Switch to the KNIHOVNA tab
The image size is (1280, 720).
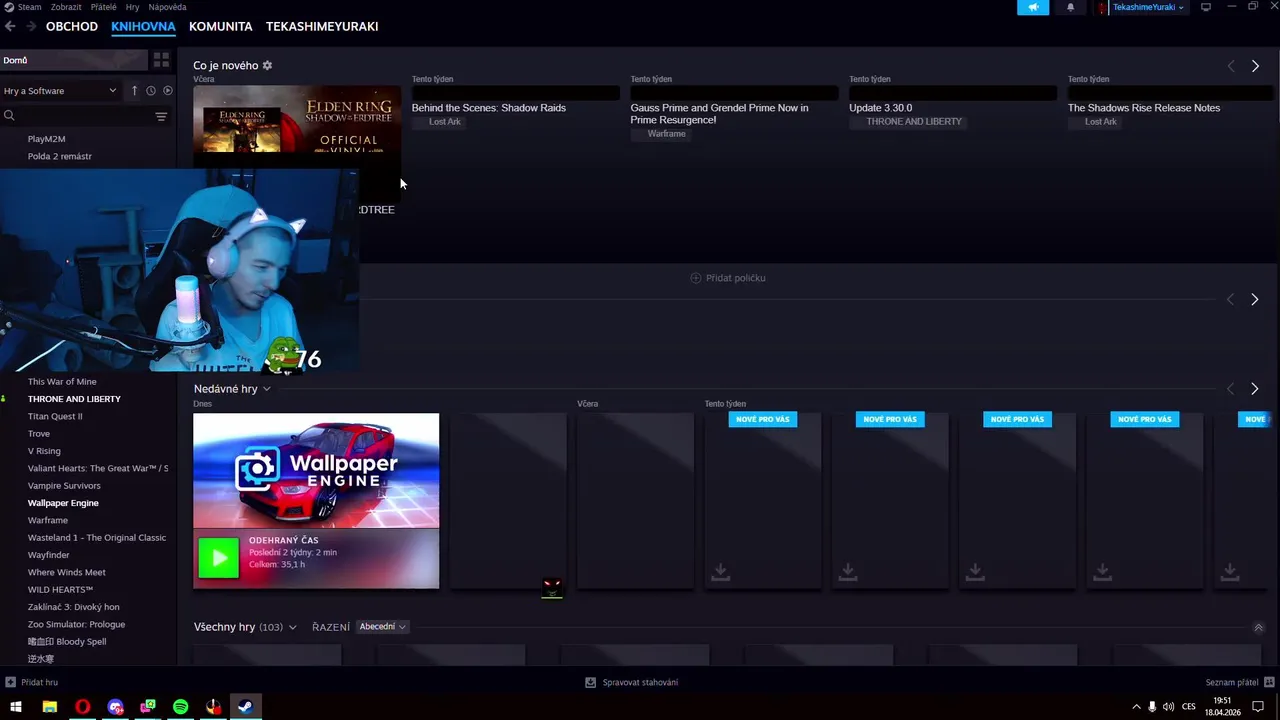coord(143,26)
